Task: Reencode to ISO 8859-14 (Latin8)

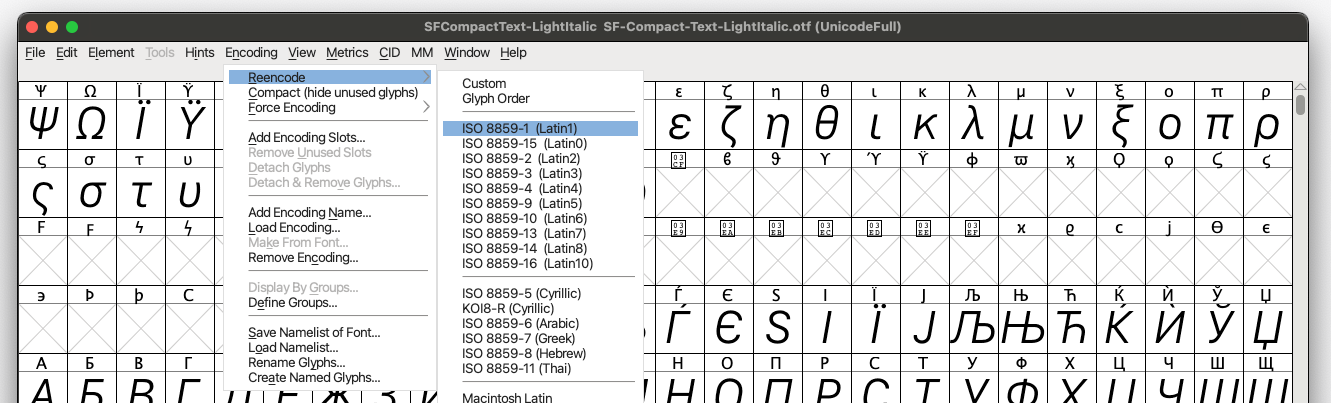Action: tap(540, 248)
